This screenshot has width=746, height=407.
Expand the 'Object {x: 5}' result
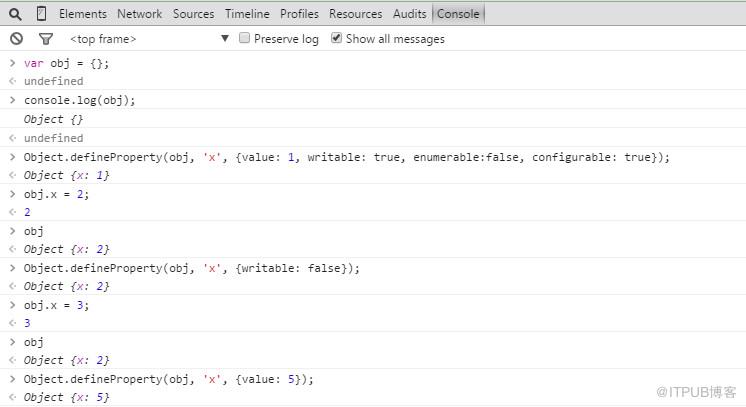pos(67,397)
